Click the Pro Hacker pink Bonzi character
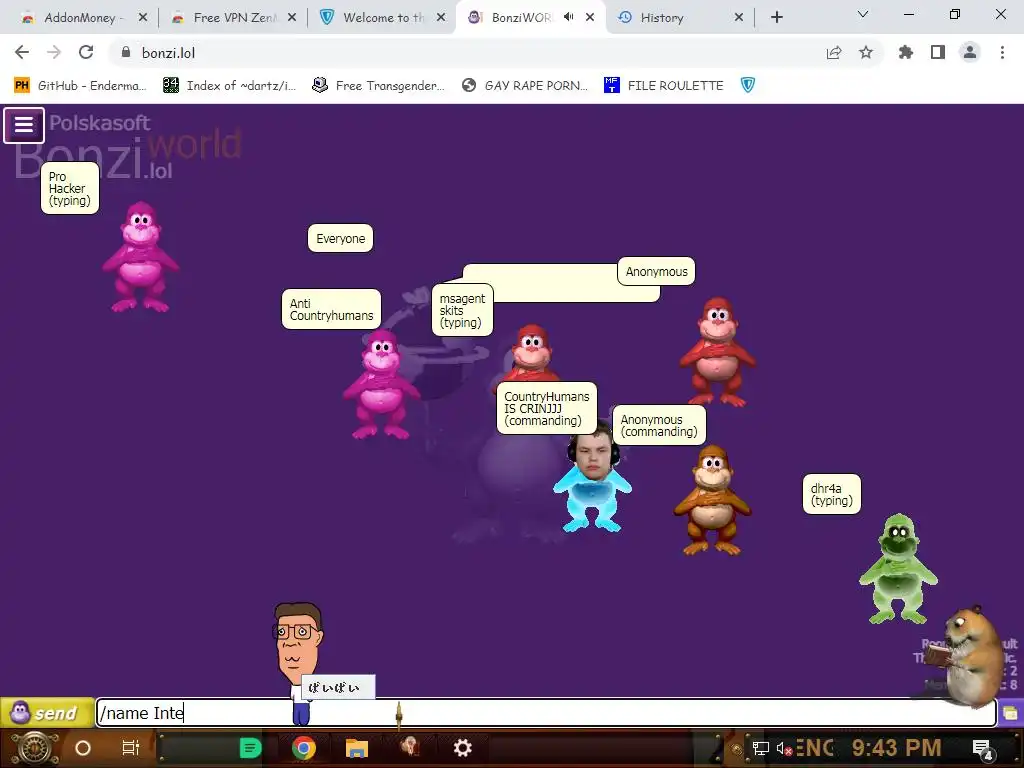Image resolution: width=1024 pixels, height=768 pixels. click(x=140, y=257)
